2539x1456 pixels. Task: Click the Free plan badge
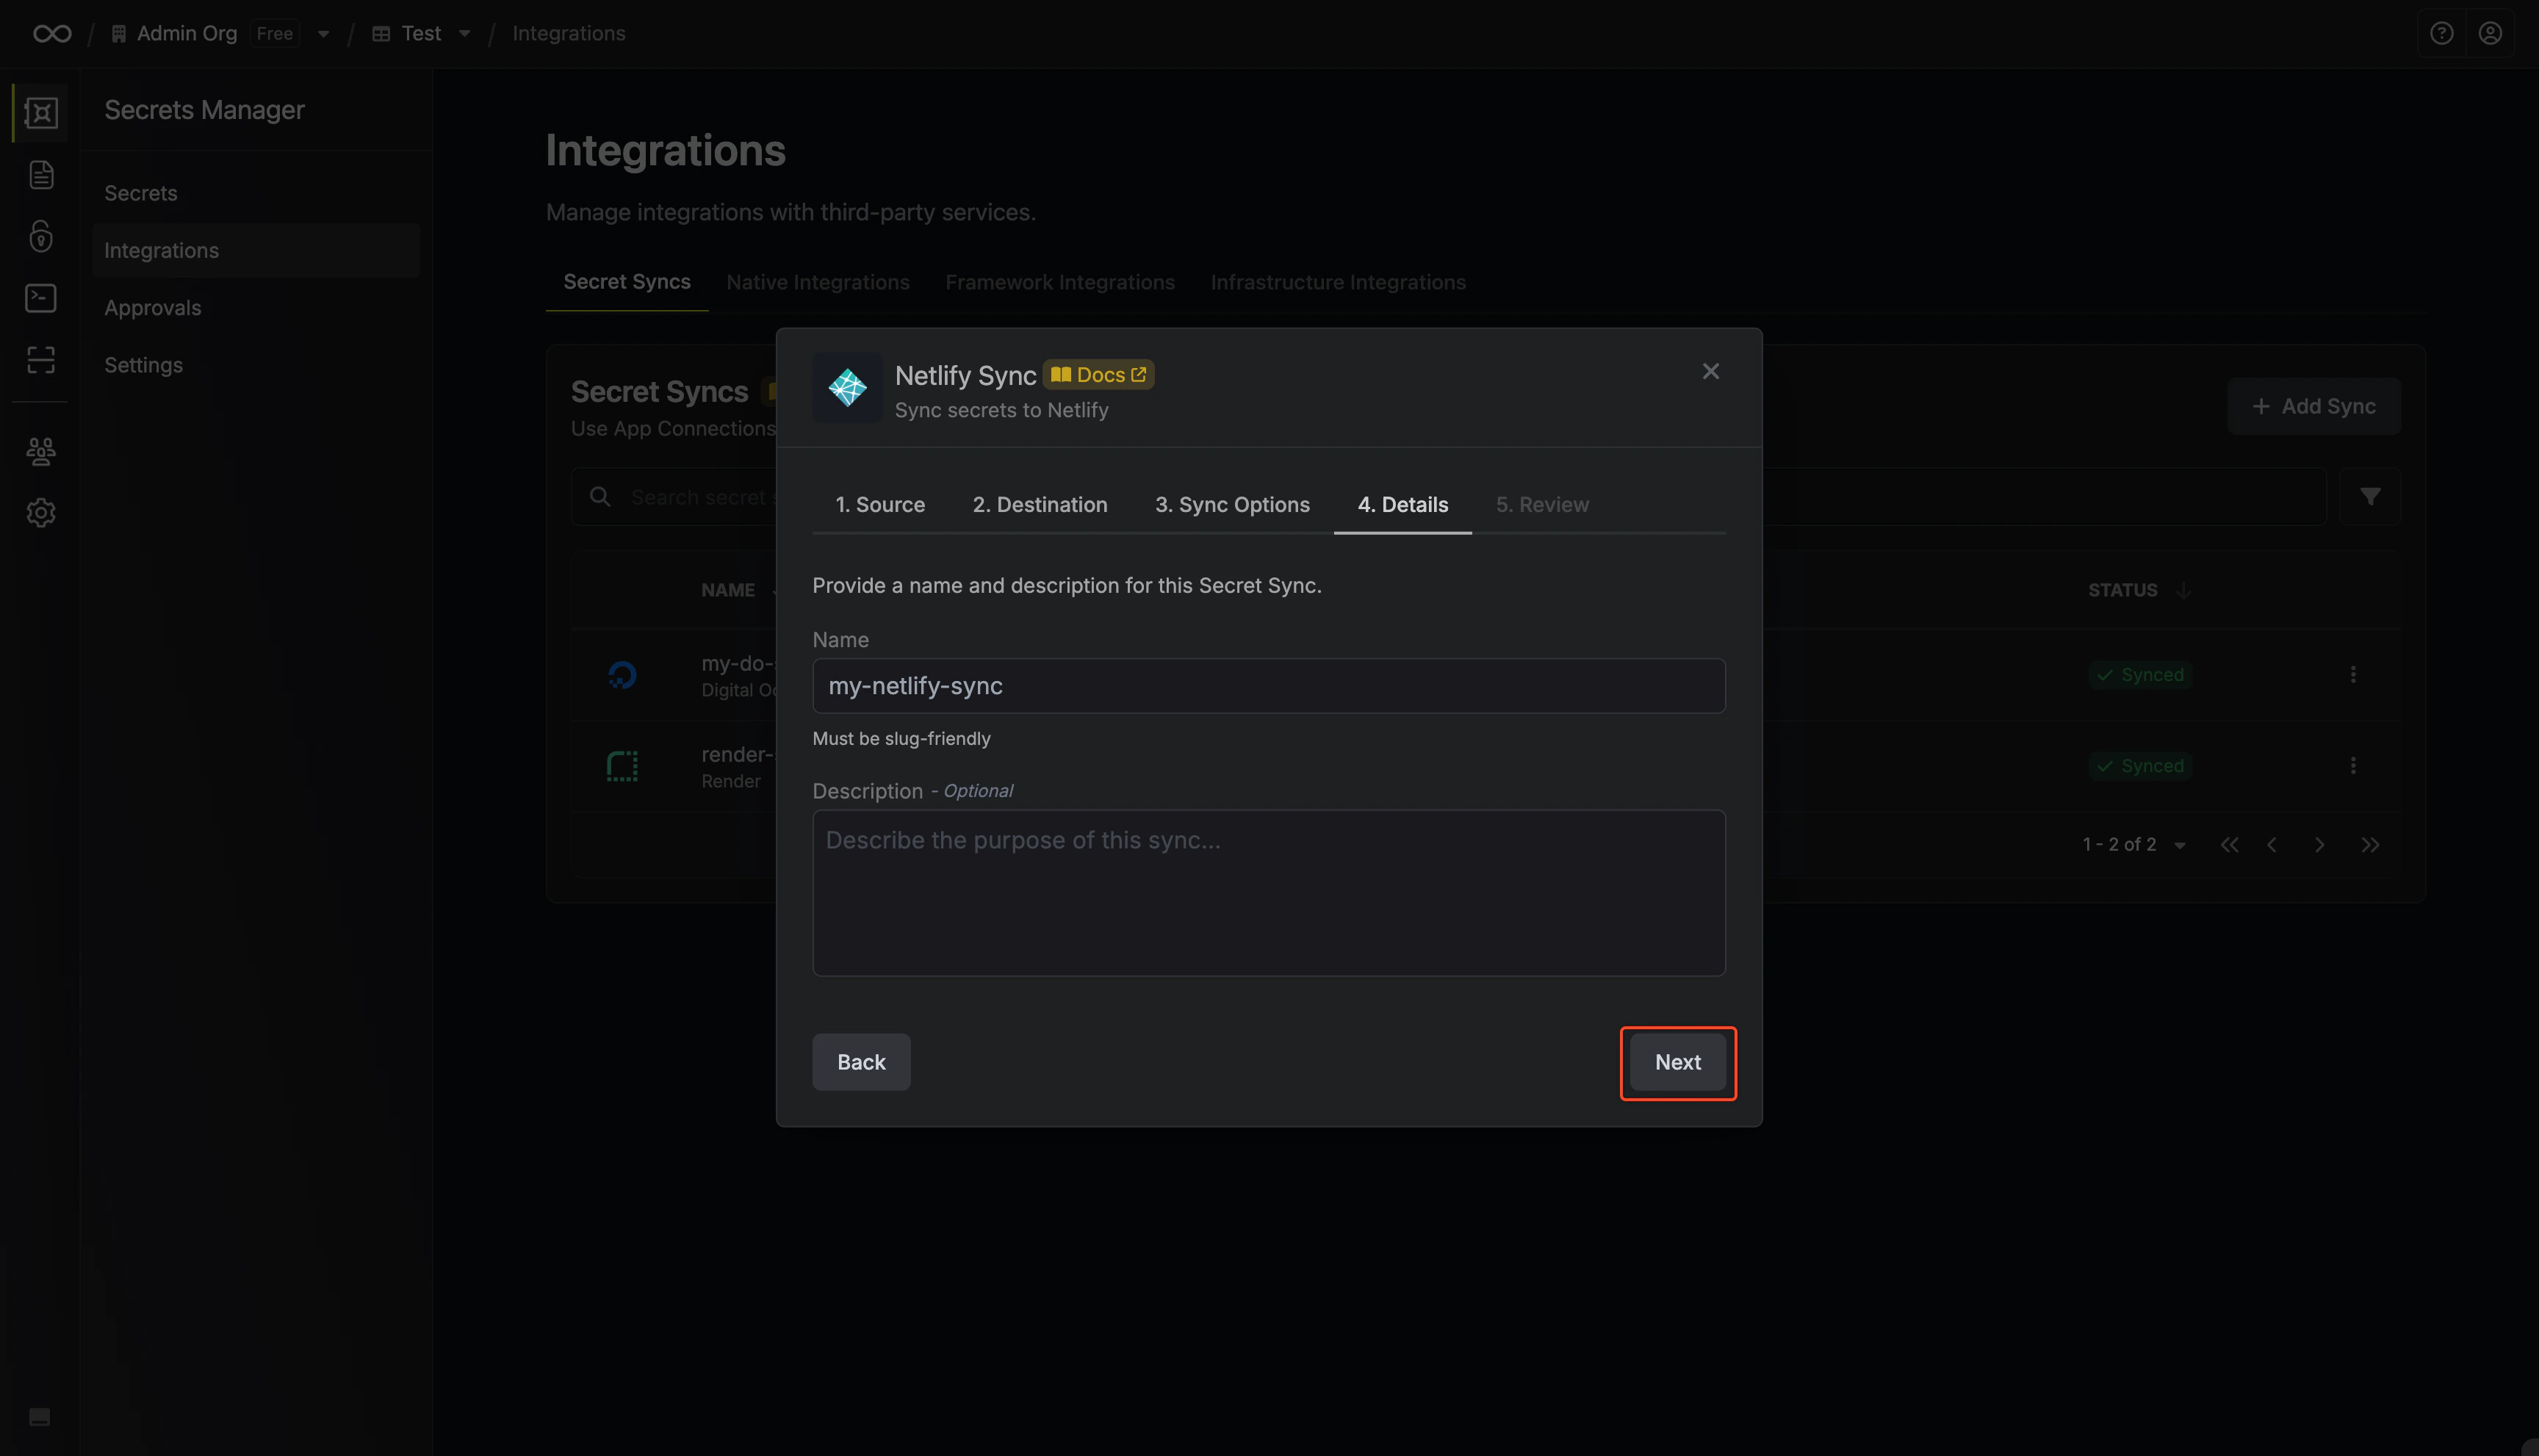point(275,34)
